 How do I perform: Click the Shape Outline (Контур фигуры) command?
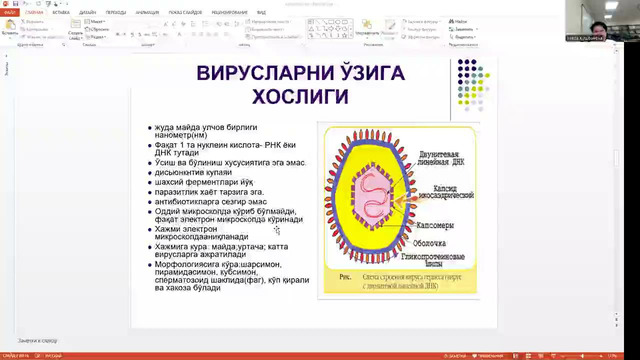(x=419, y=29)
